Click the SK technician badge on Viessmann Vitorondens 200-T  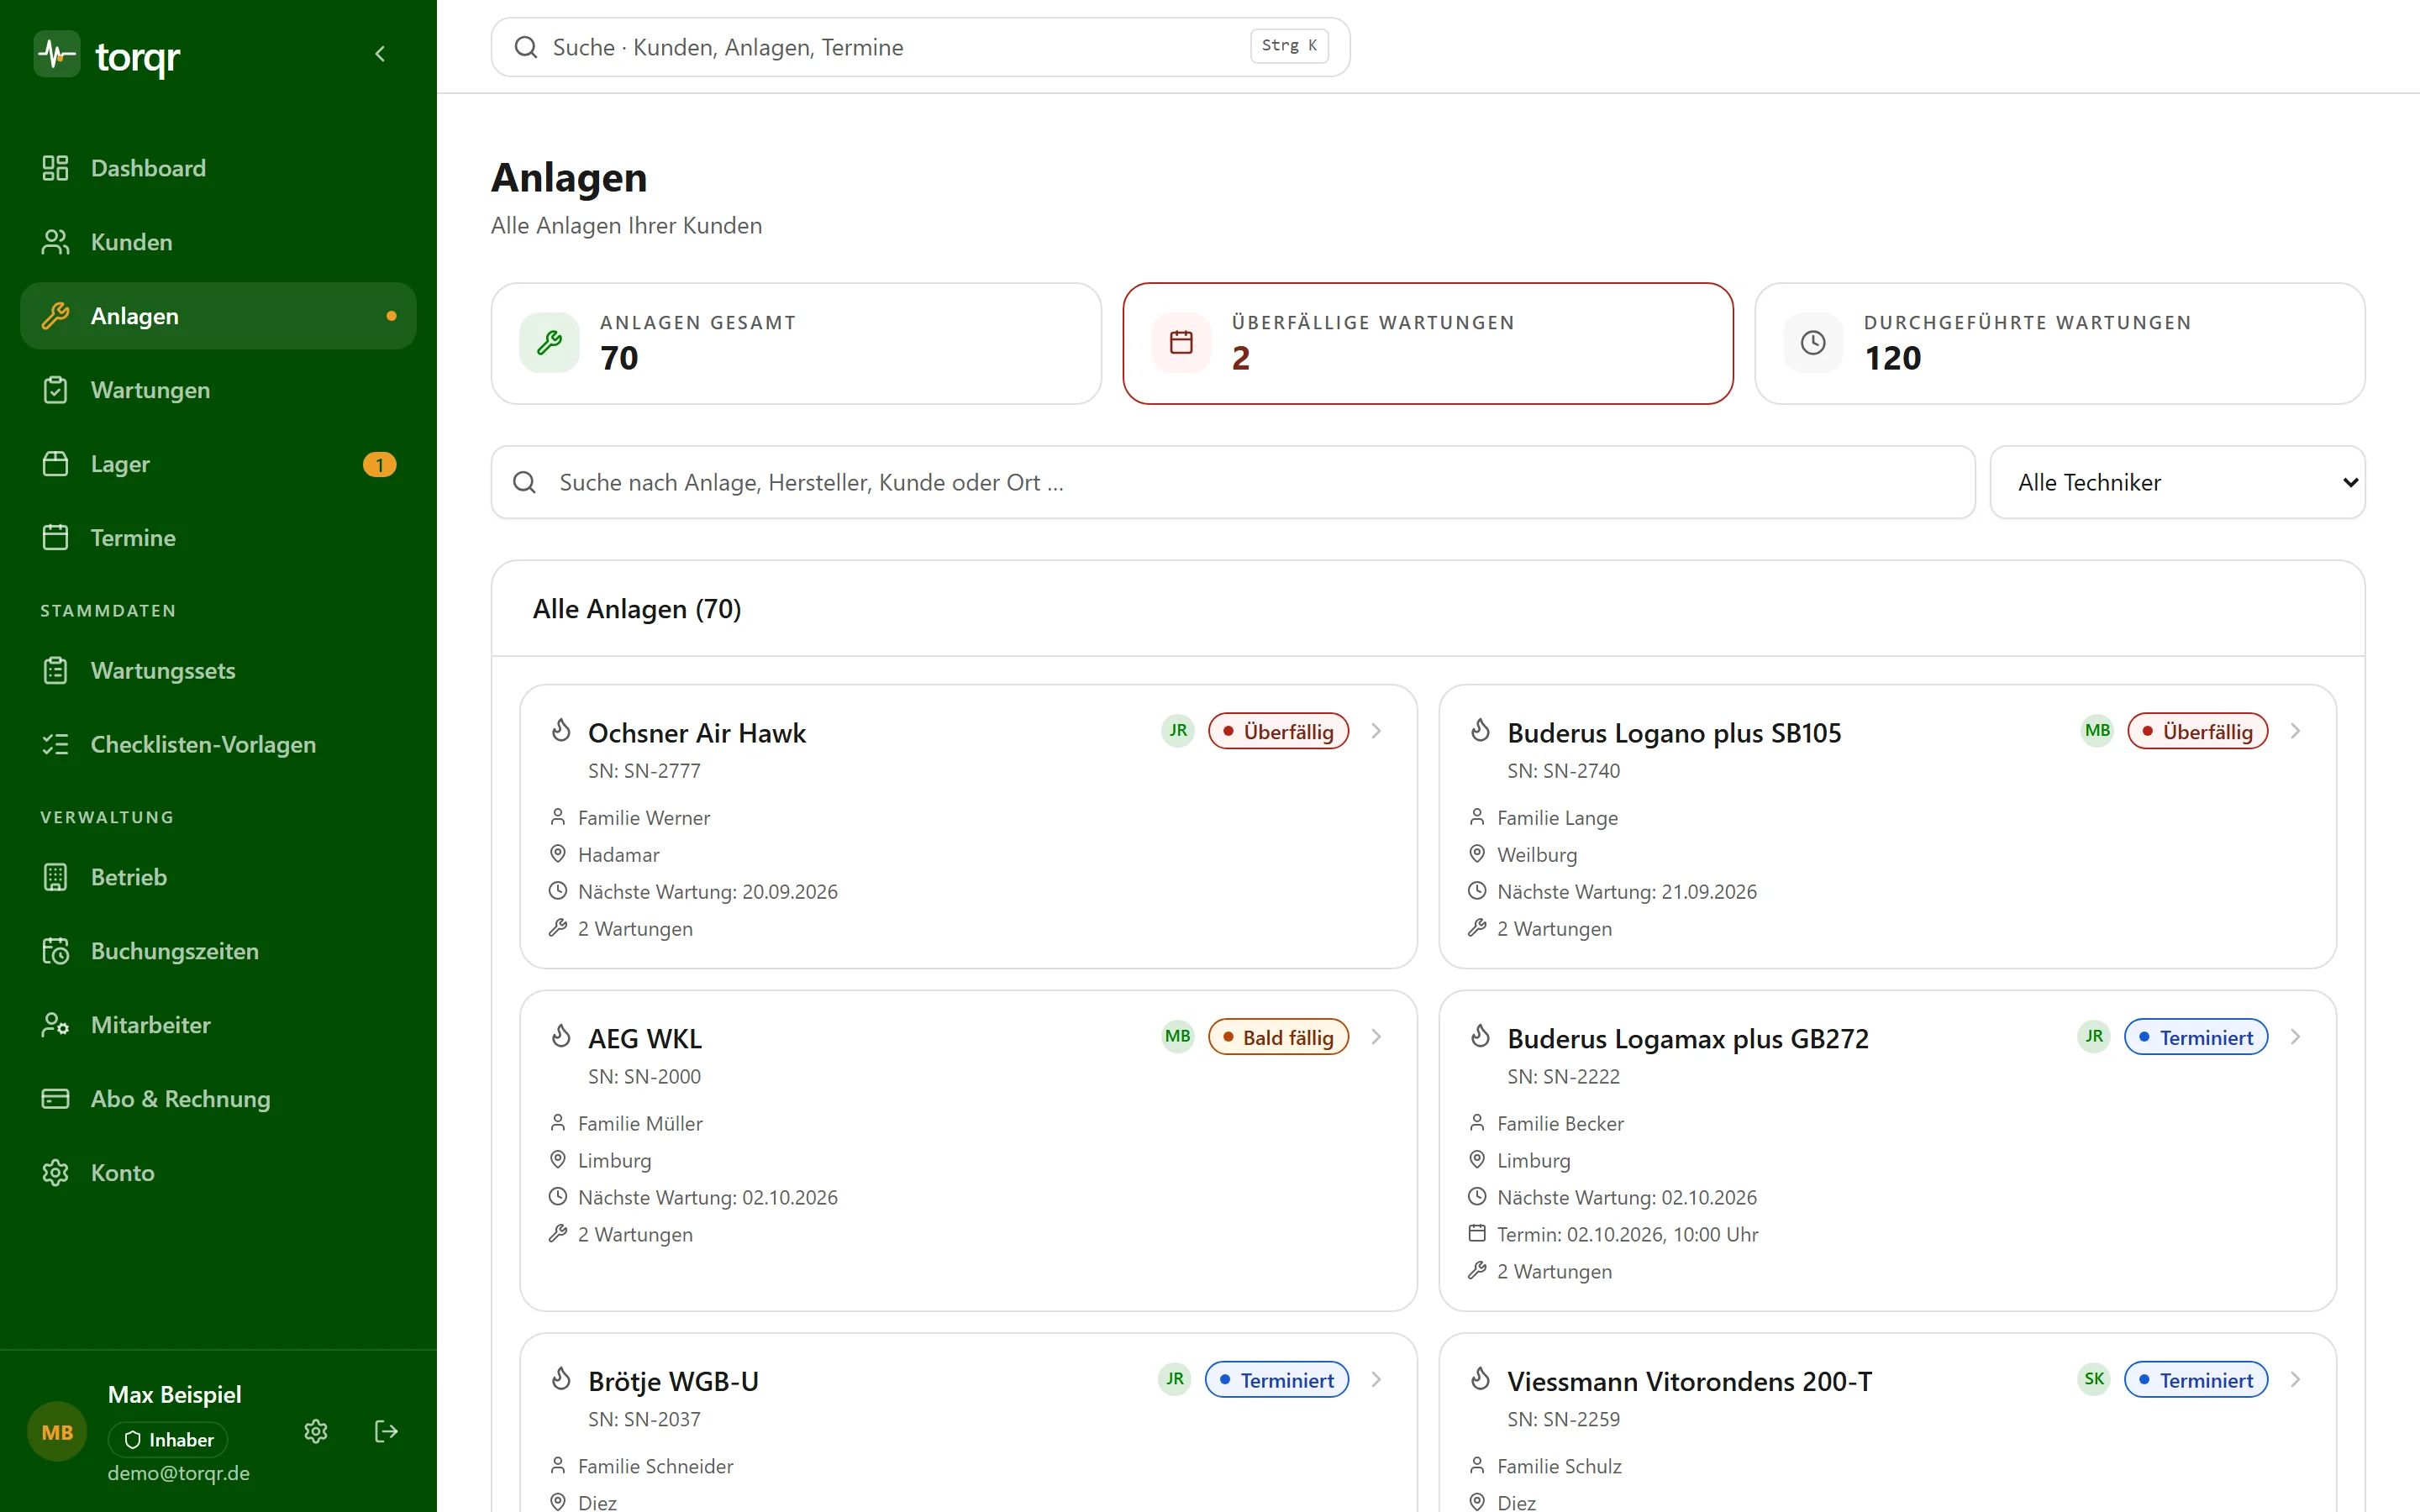coord(2094,1379)
